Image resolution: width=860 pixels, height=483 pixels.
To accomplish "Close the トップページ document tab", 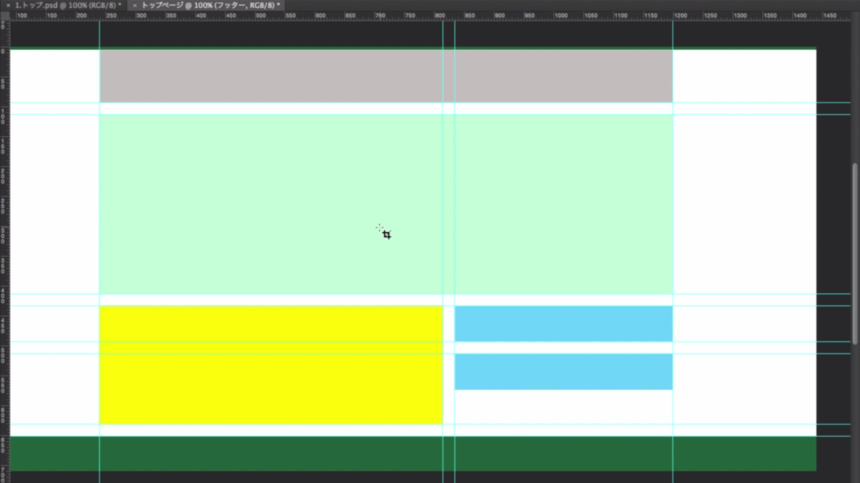I will coord(134,5).
